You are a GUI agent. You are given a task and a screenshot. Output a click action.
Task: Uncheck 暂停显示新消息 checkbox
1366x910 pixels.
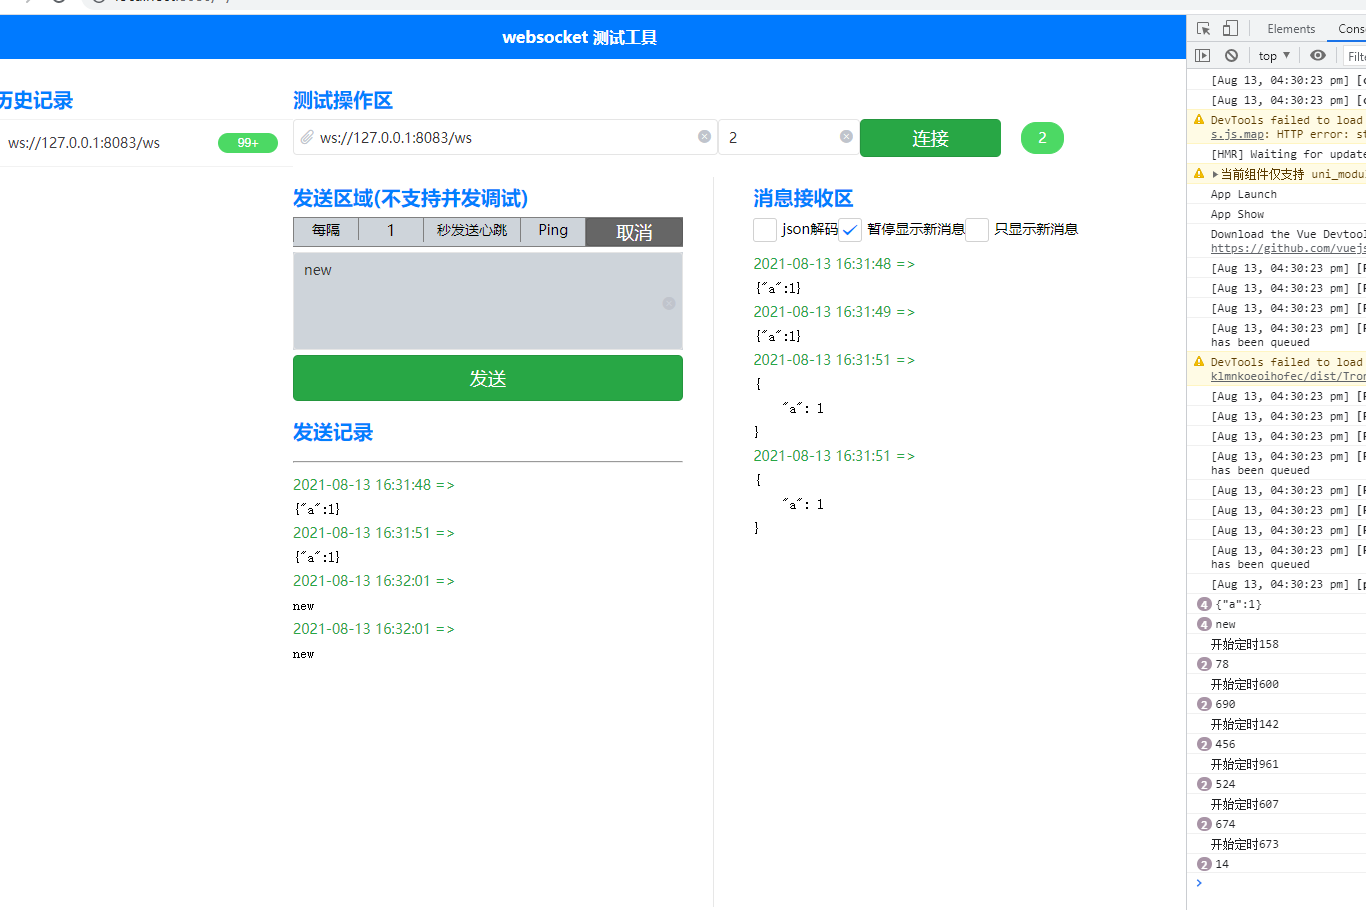(x=850, y=230)
